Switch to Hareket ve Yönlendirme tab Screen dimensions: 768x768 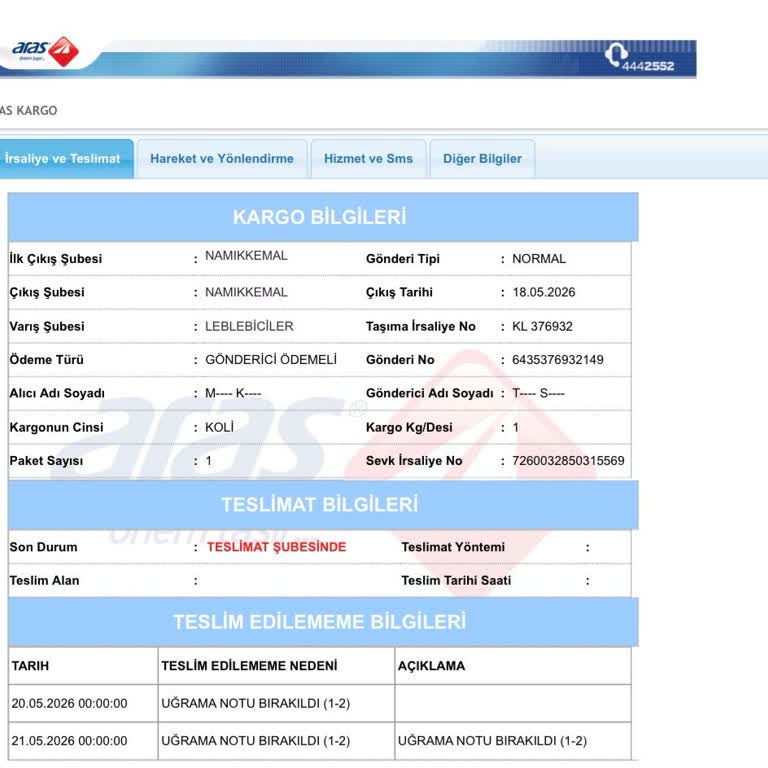tap(222, 159)
